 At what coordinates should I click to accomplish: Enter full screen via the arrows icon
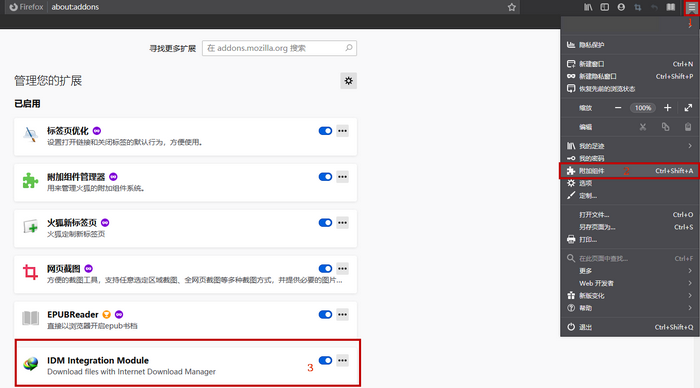(x=688, y=108)
